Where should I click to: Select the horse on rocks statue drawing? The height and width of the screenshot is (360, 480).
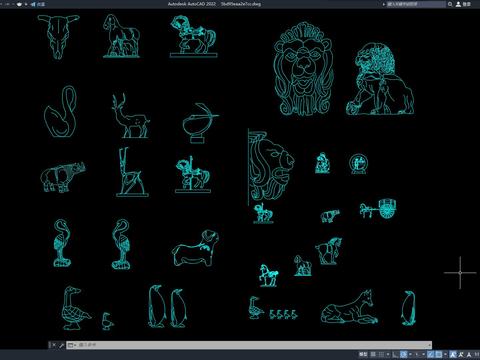pyautogui.click(x=121, y=36)
